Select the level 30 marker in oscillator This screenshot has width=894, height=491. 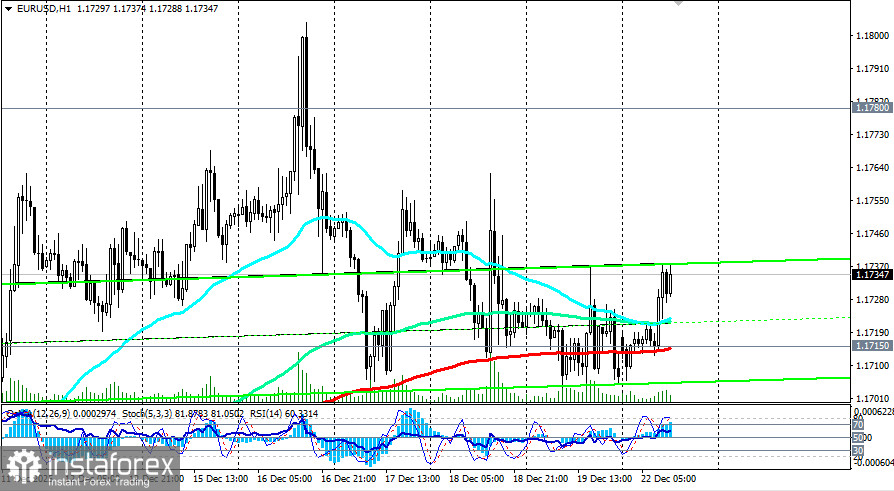pos(858,451)
